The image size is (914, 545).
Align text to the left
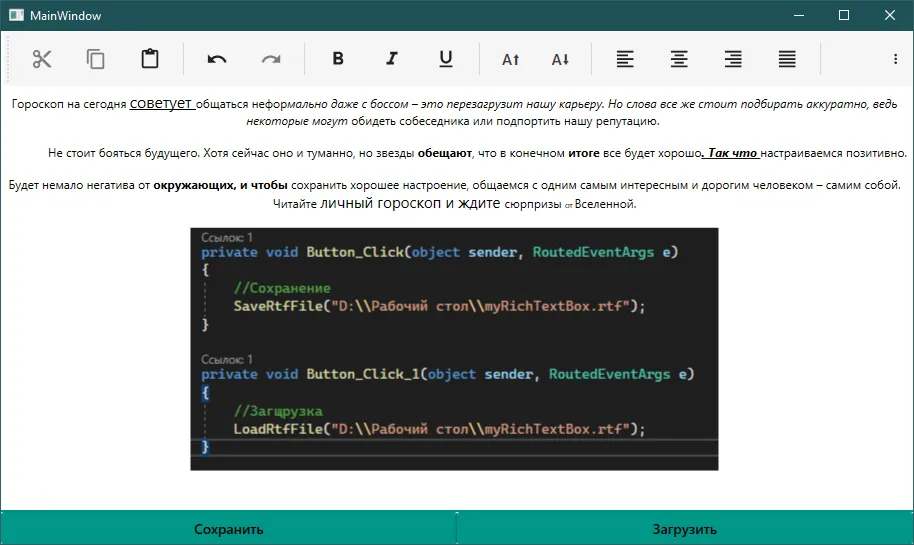(625, 59)
